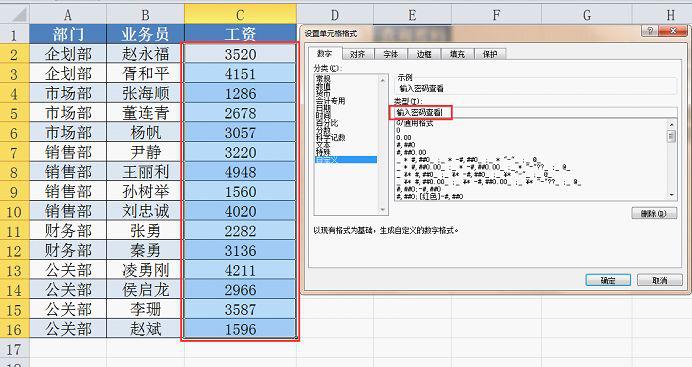692x367 pixels.
Task: Click the dialog help question mark button
Action: [x=650, y=31]
